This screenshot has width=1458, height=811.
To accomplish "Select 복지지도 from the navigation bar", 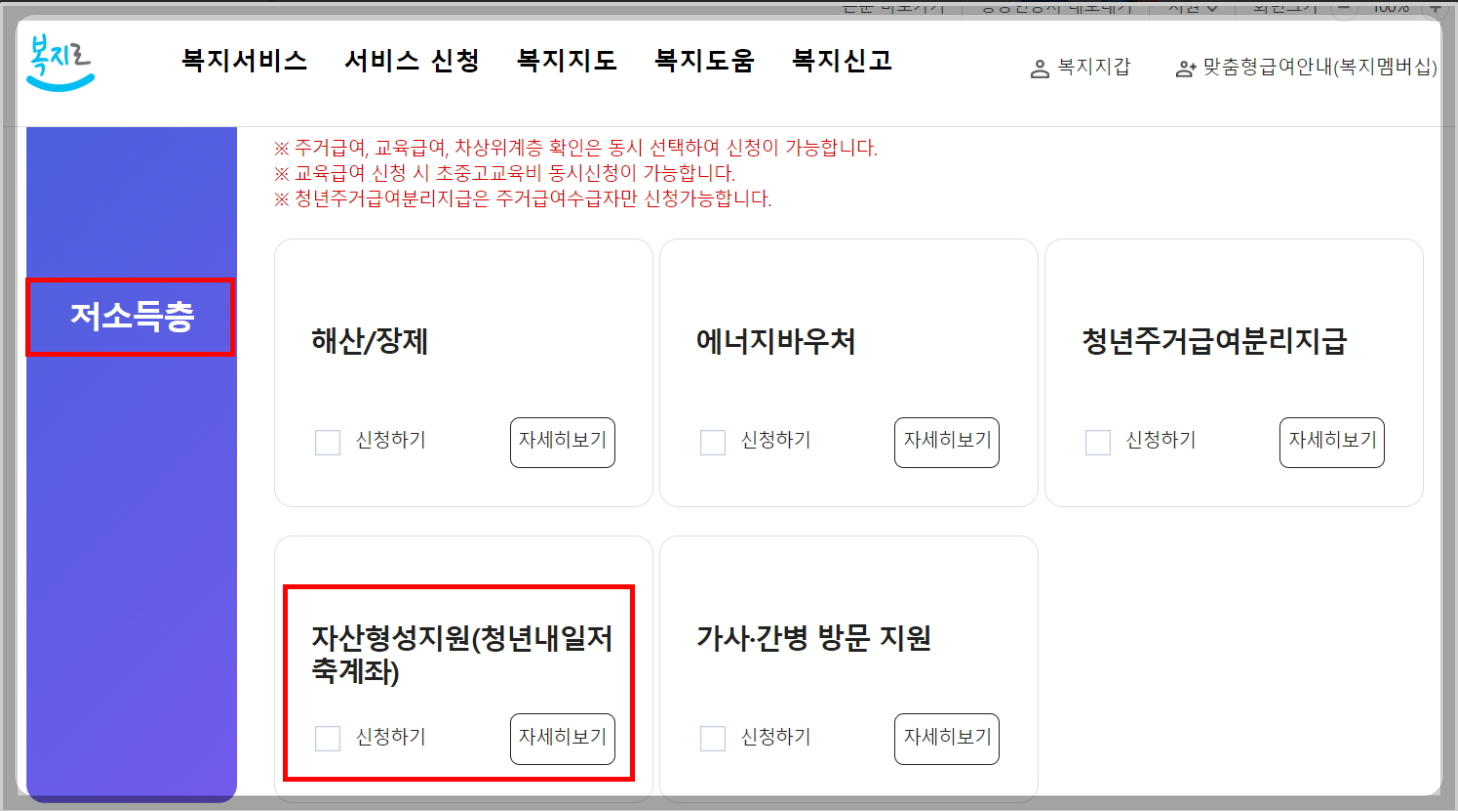I will [566, 60].
